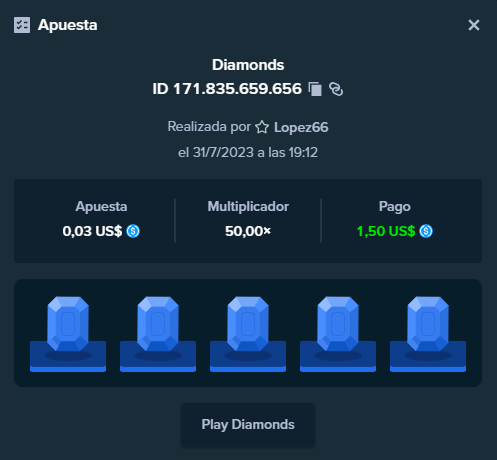
Task: Click the Diamonds game title
Action: click(x=248, y=65)
